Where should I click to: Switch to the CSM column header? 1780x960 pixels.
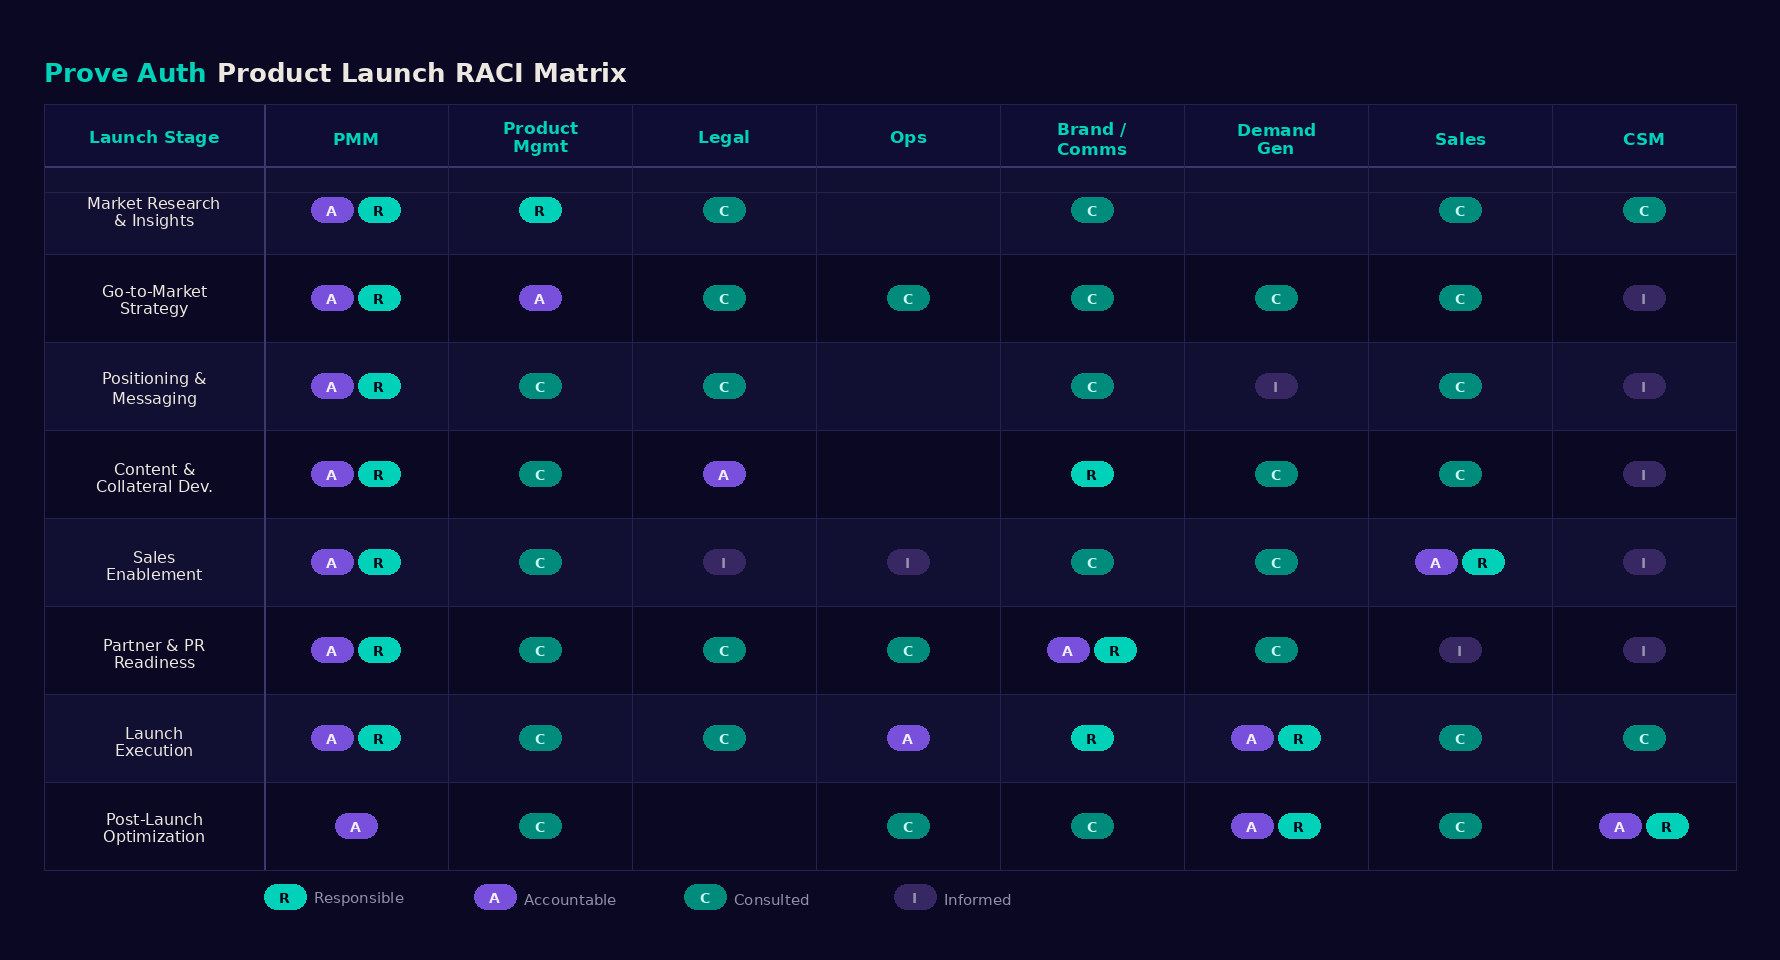pos(1644,139)
